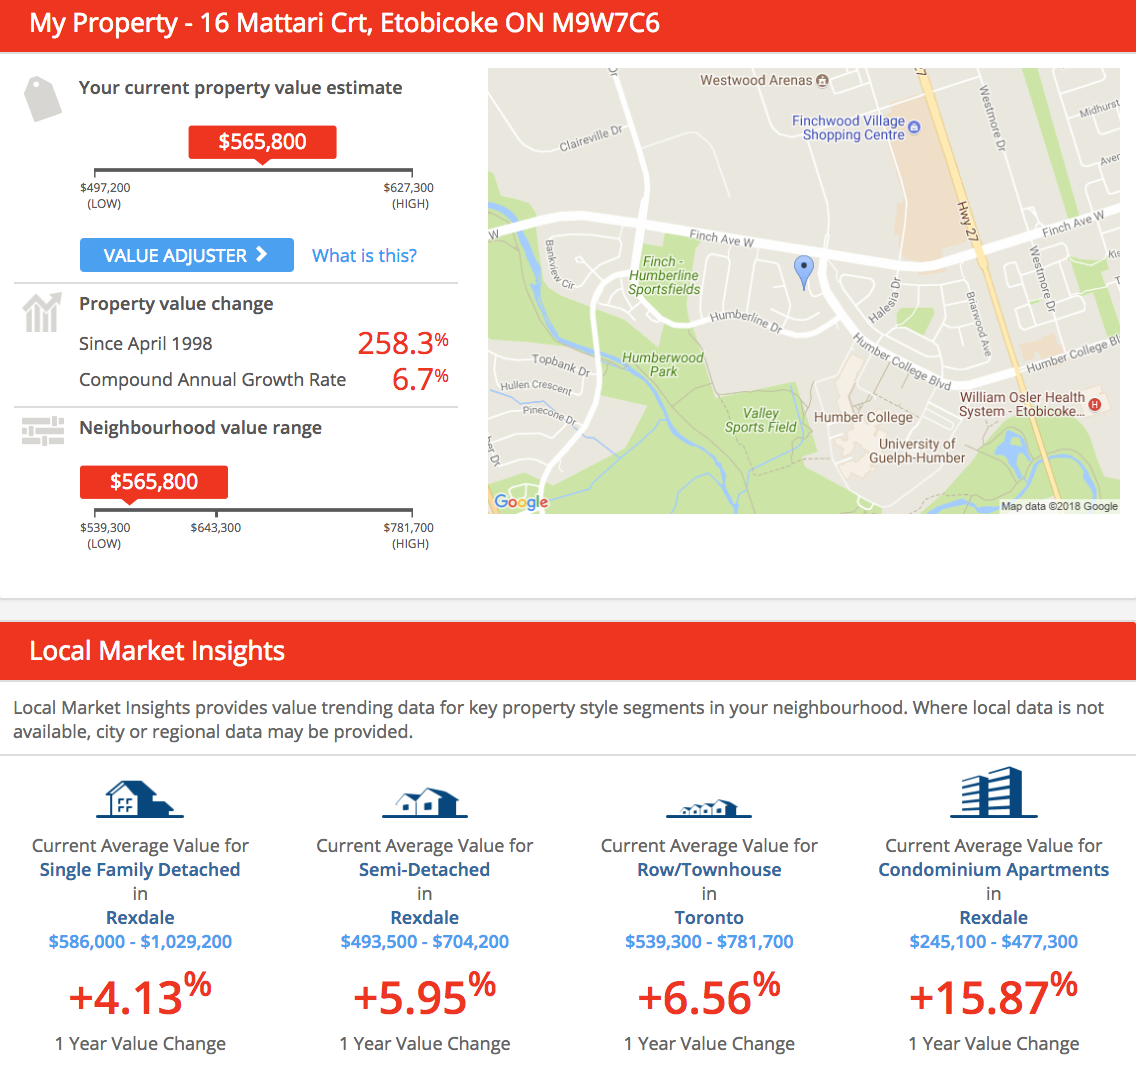The height and width of the screenshot is (1088, 1136).
Task: Click the brick wall neighbourhood icon
Action: [42, 430]
